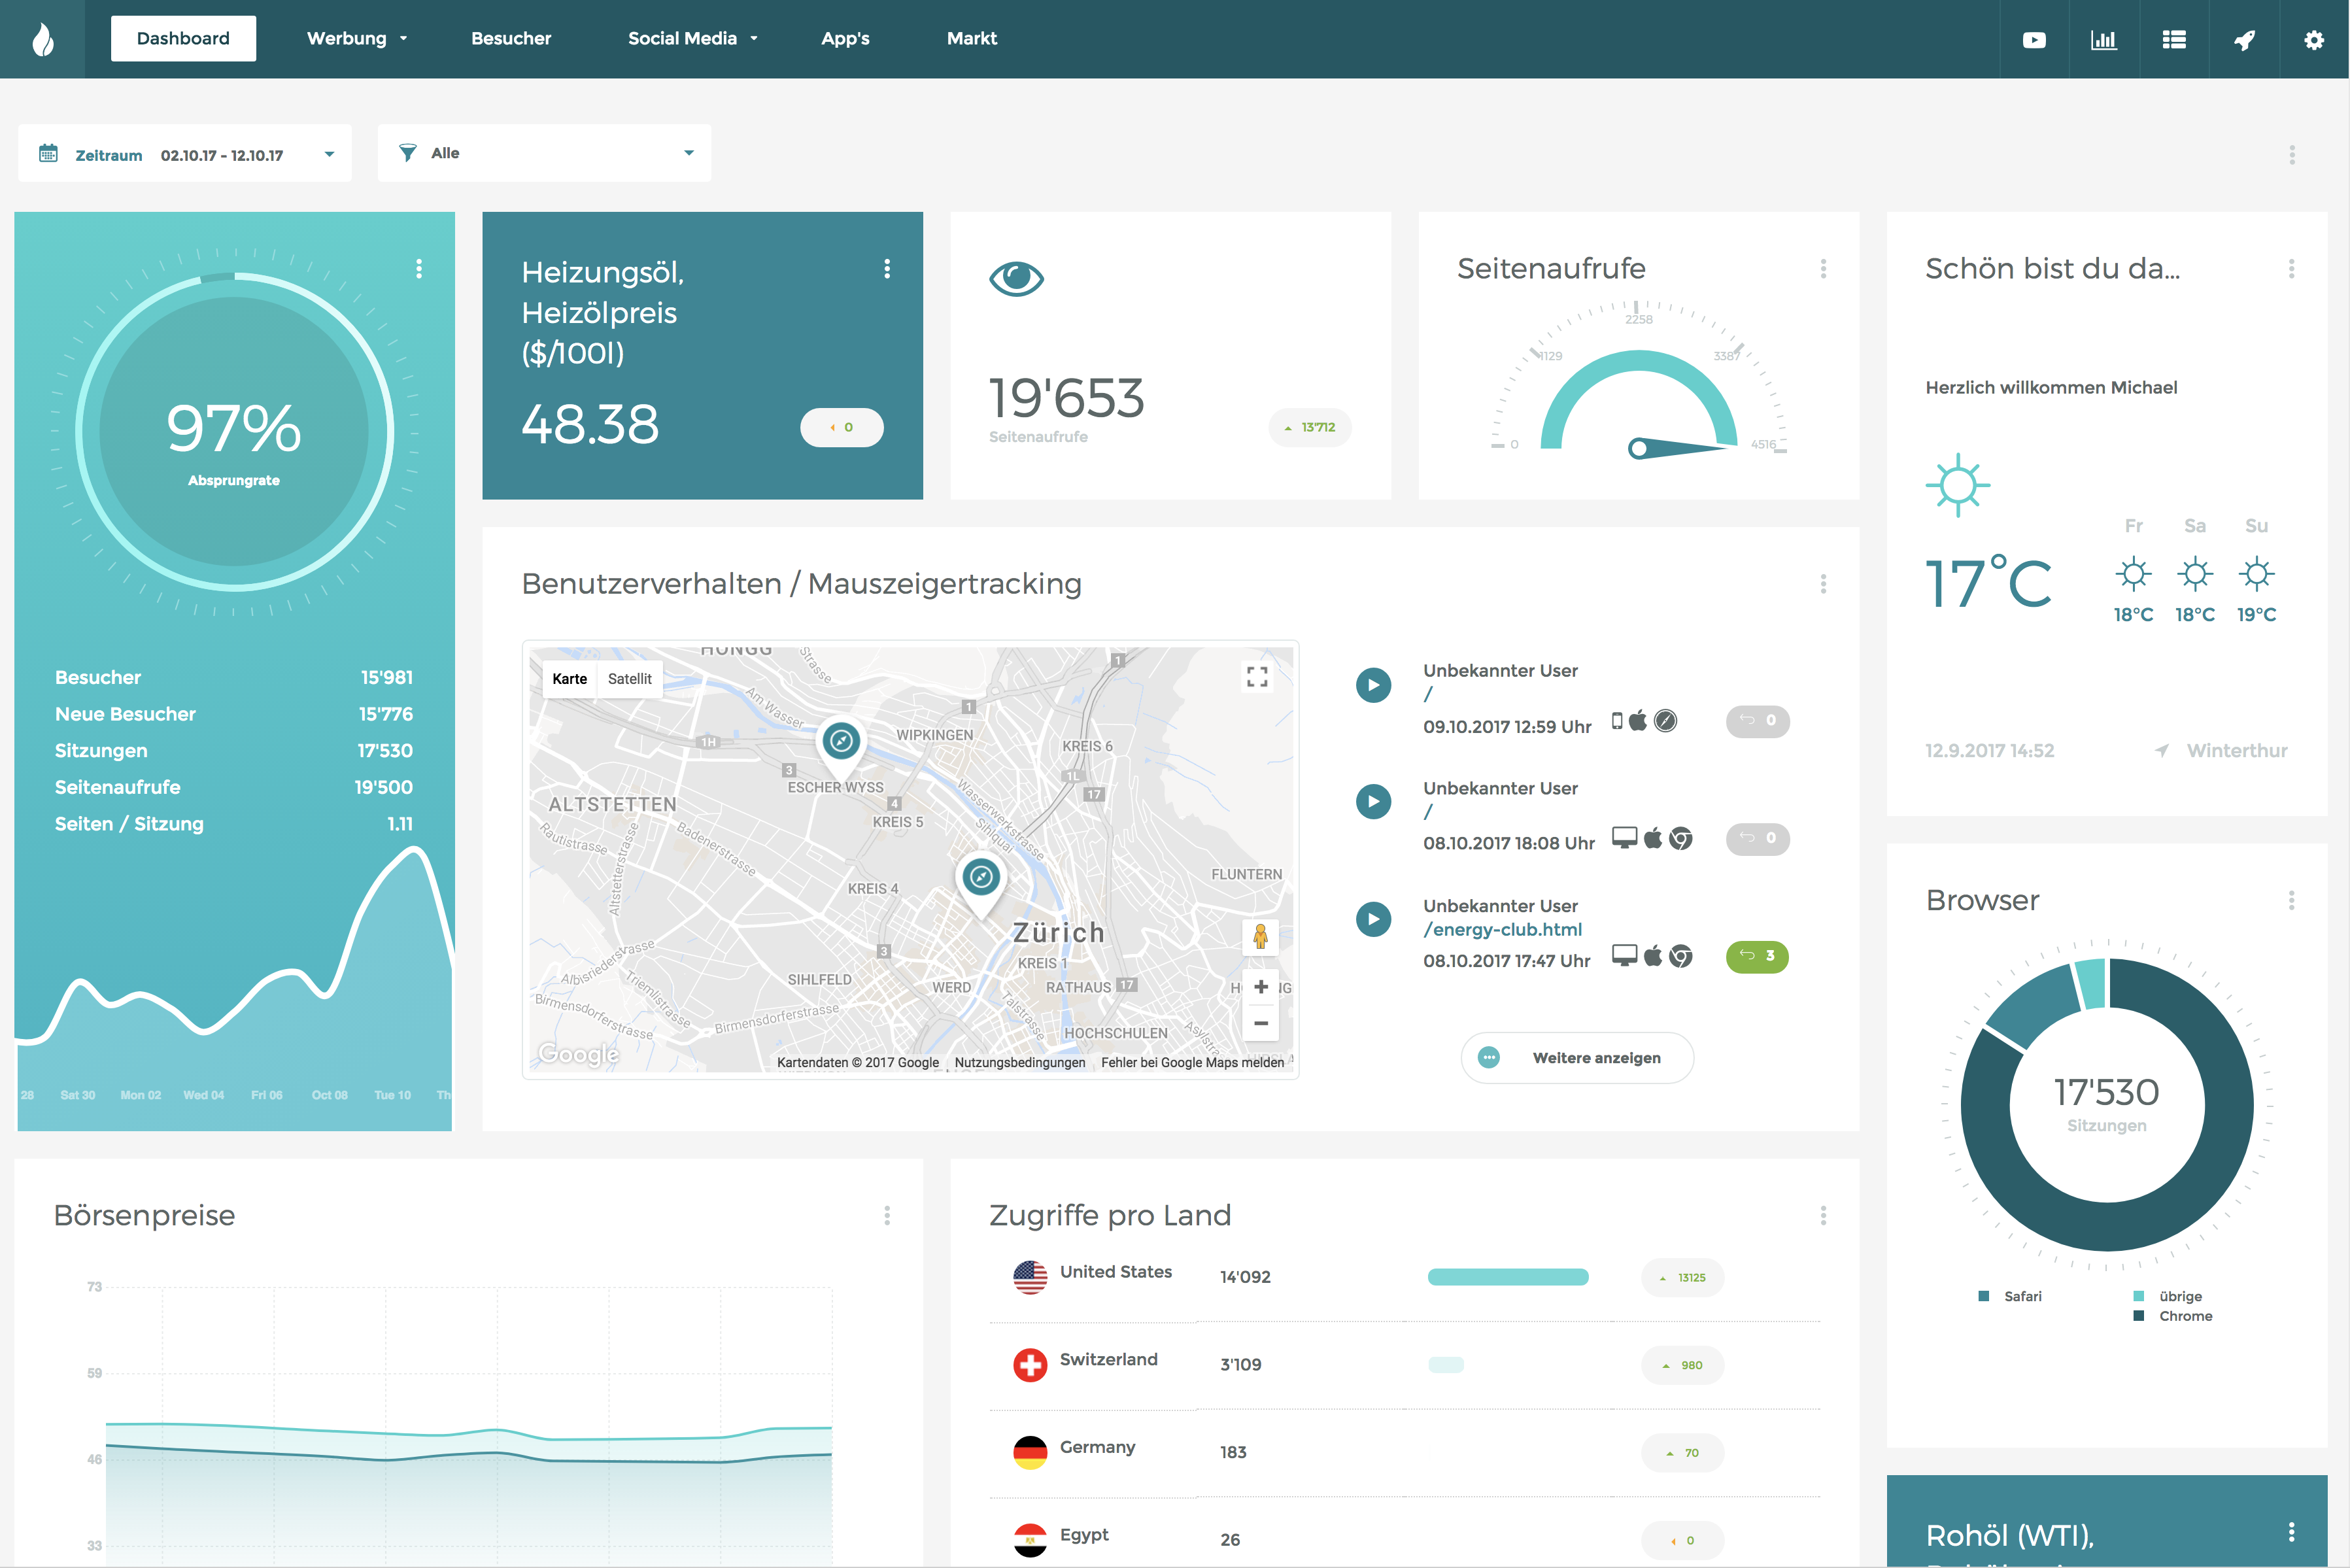Viewport: 2350px width, 1568px height.
Task: Click the list view icon in navbar
Action: click(2173, 40)
